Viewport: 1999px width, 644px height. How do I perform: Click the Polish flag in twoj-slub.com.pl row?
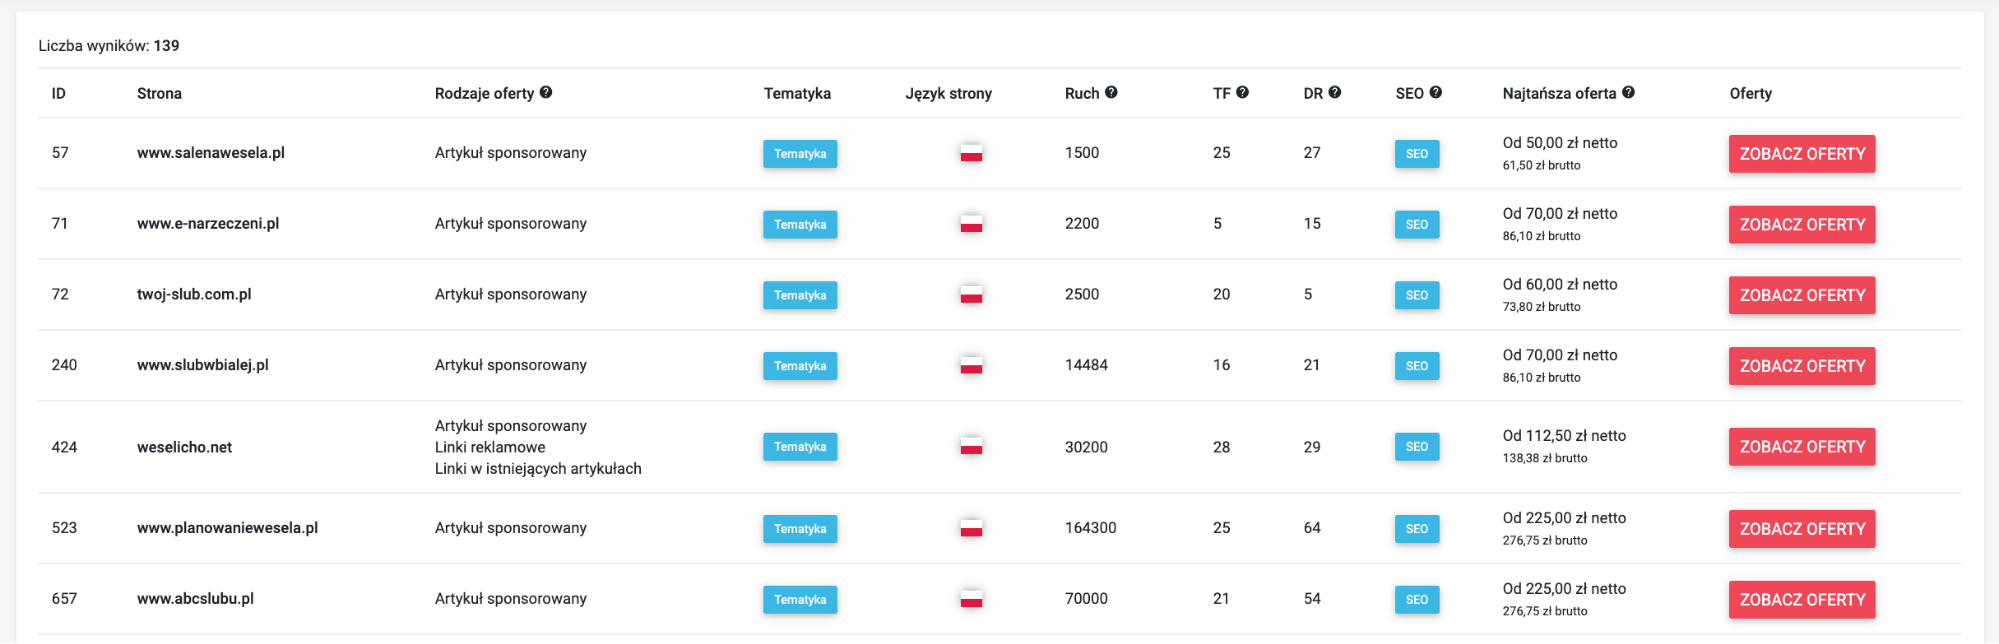[971, 295]
